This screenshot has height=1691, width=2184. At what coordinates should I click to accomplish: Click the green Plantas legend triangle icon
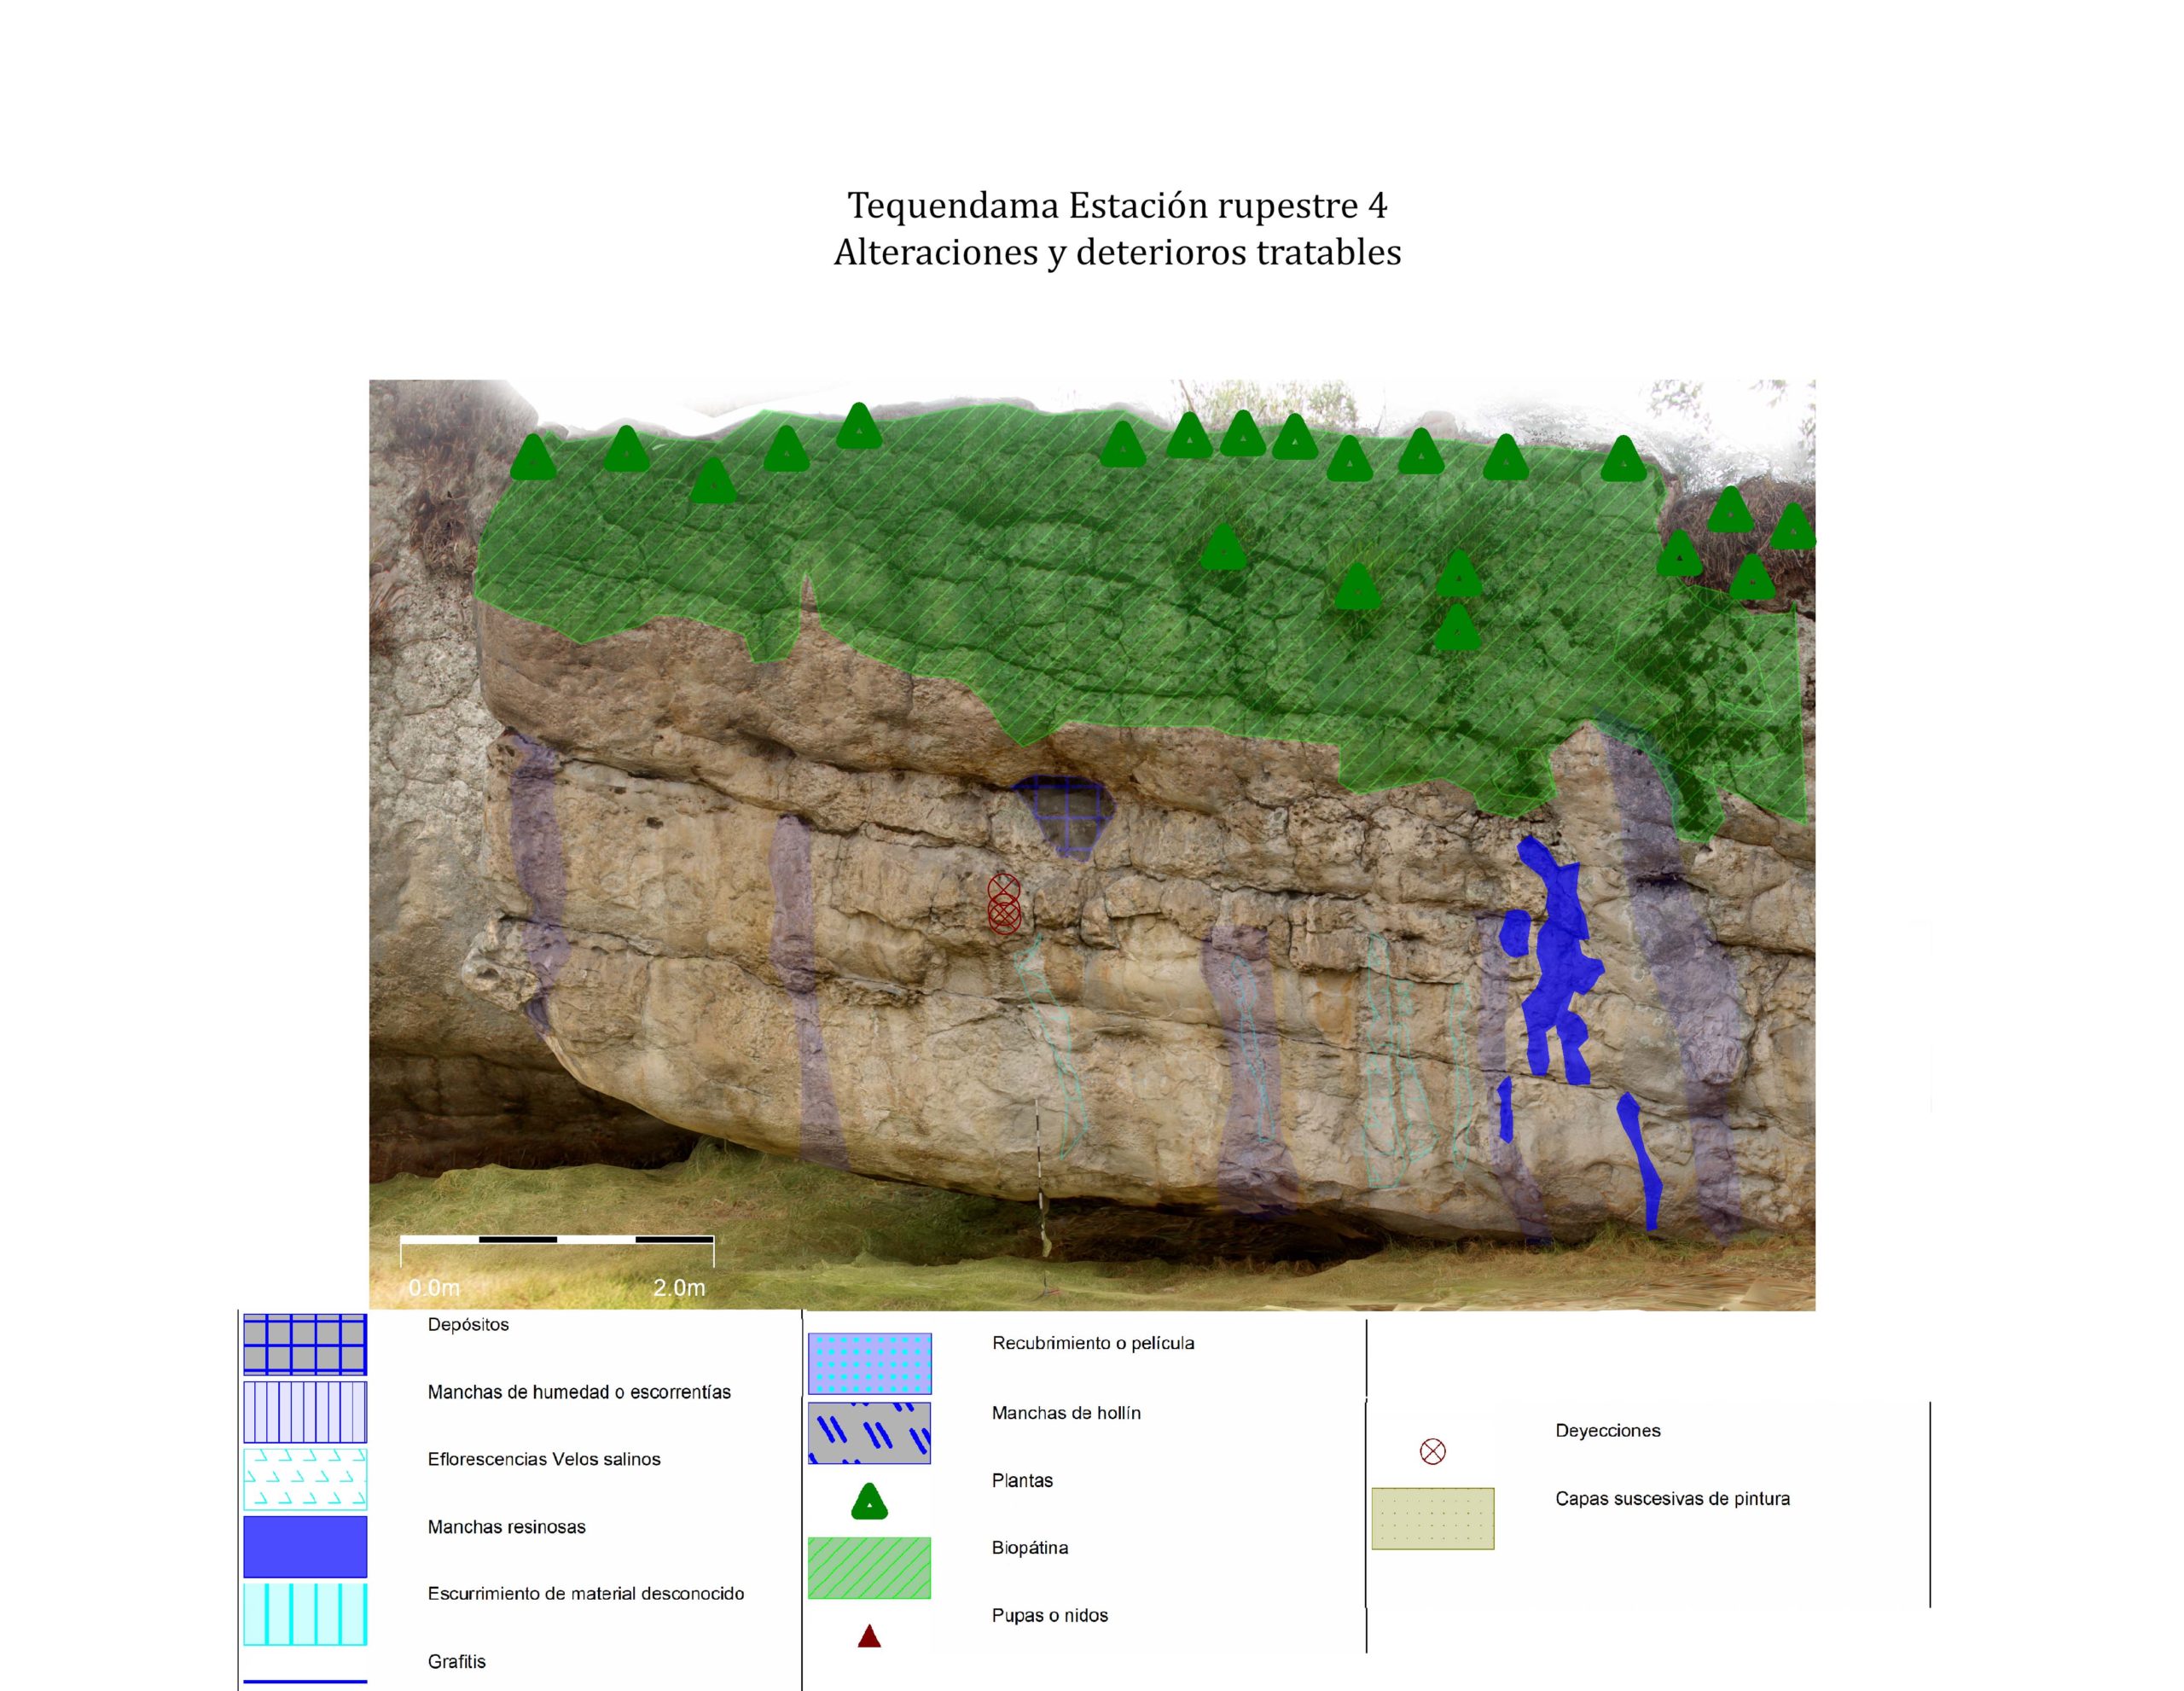pos(869,1502)
